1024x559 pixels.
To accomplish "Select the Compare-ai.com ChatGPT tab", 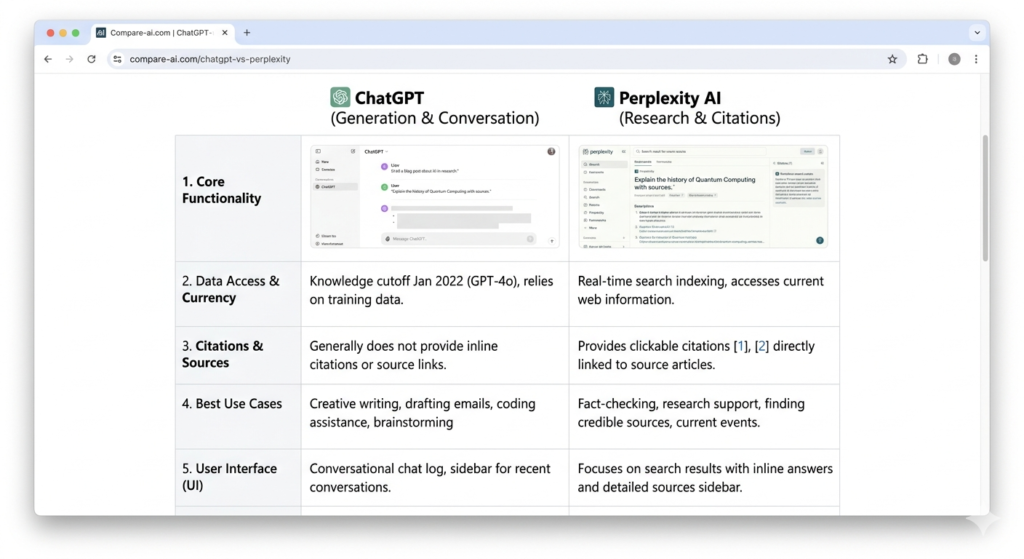I will coord(163,33).
